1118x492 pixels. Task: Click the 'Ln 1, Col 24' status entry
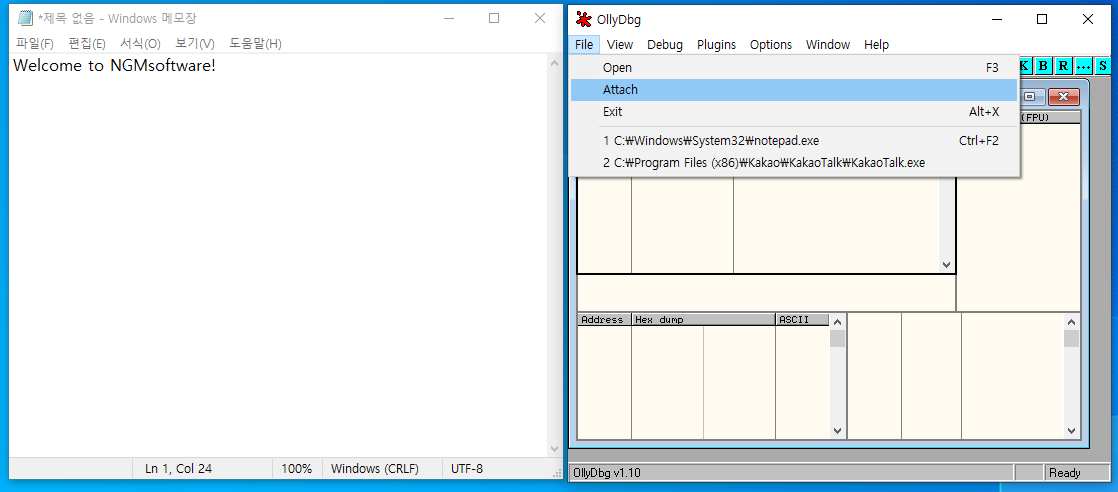tap(178, 469)
